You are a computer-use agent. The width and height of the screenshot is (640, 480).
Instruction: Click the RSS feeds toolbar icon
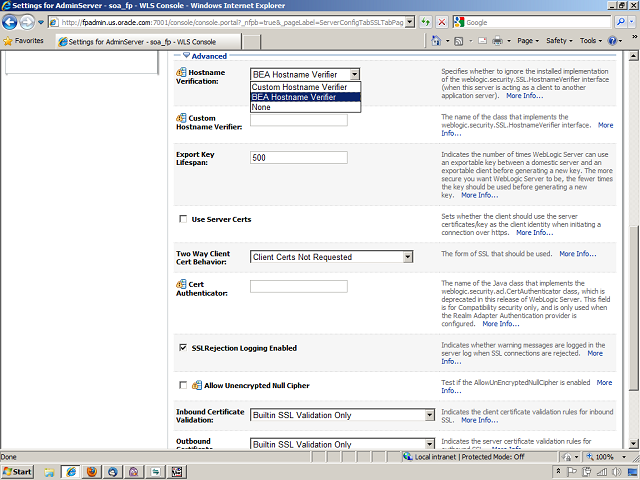pyautogui.click(x=459, y=41)
